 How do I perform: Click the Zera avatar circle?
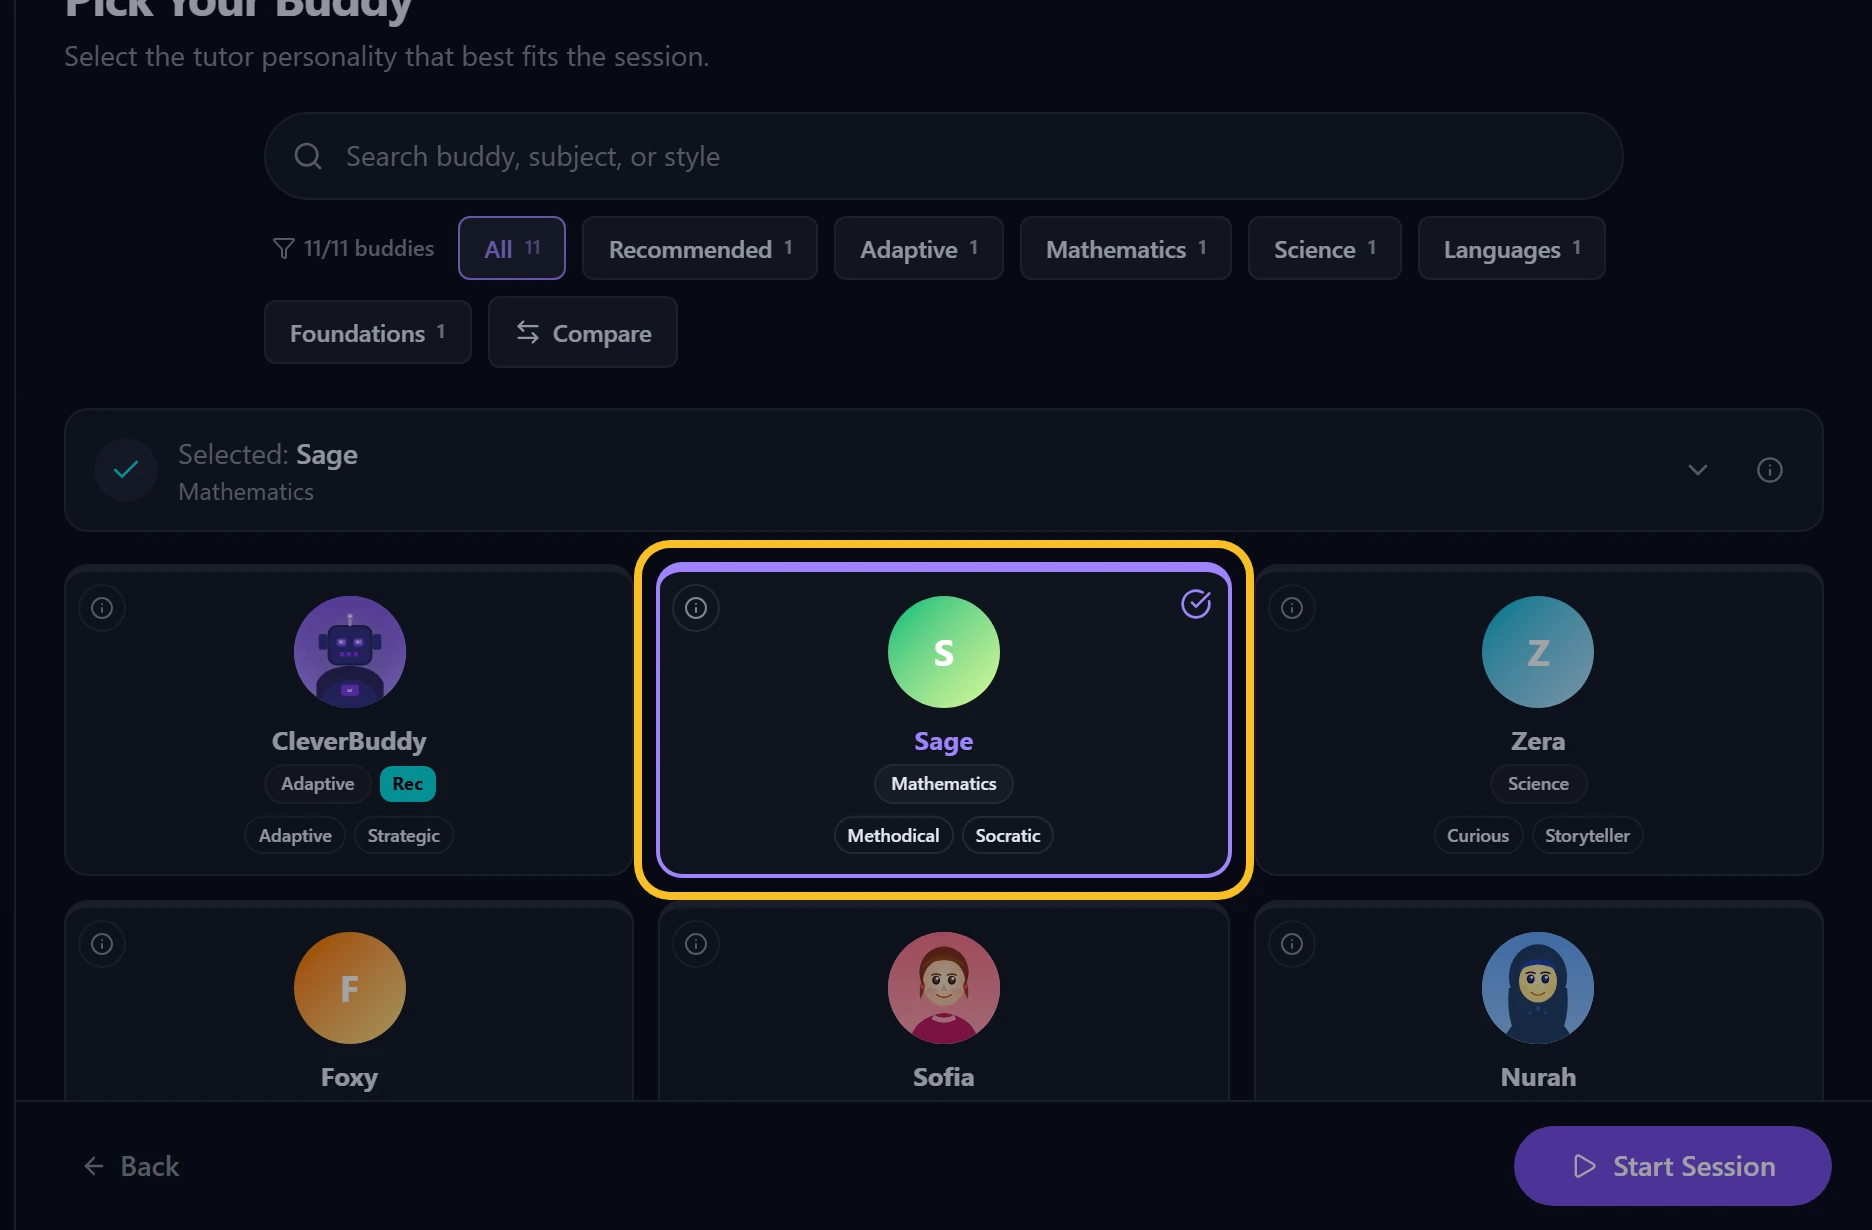click(1538, 652)
